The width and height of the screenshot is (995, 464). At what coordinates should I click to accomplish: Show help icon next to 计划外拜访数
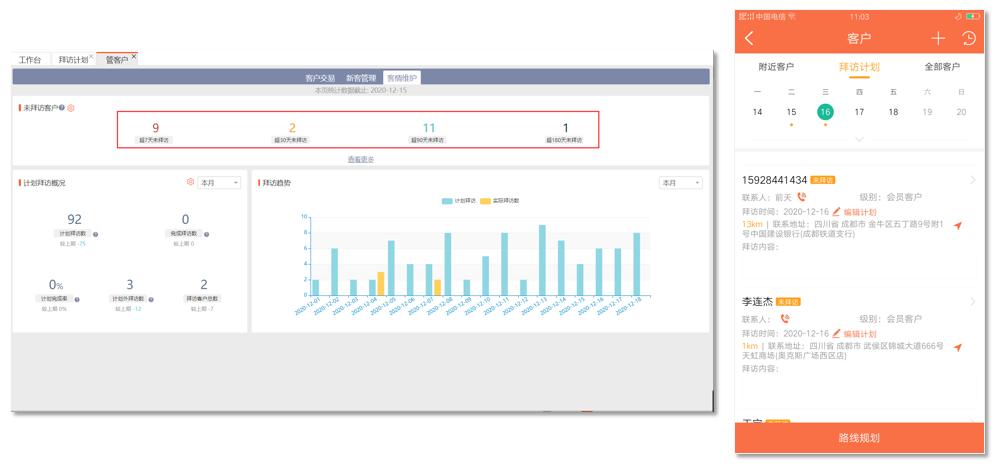point(151,300)
